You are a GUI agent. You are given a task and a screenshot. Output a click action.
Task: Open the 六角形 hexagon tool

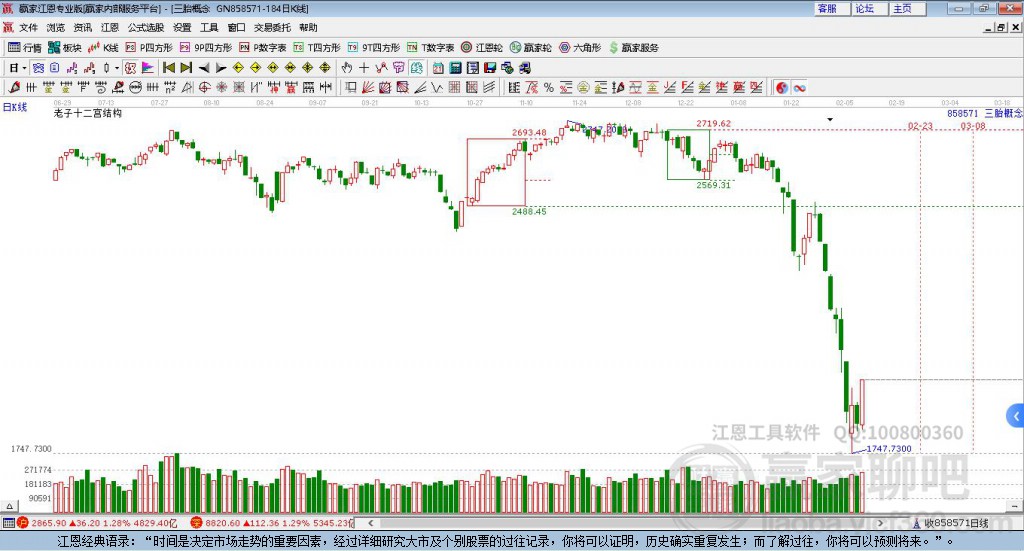click(580, 48)
